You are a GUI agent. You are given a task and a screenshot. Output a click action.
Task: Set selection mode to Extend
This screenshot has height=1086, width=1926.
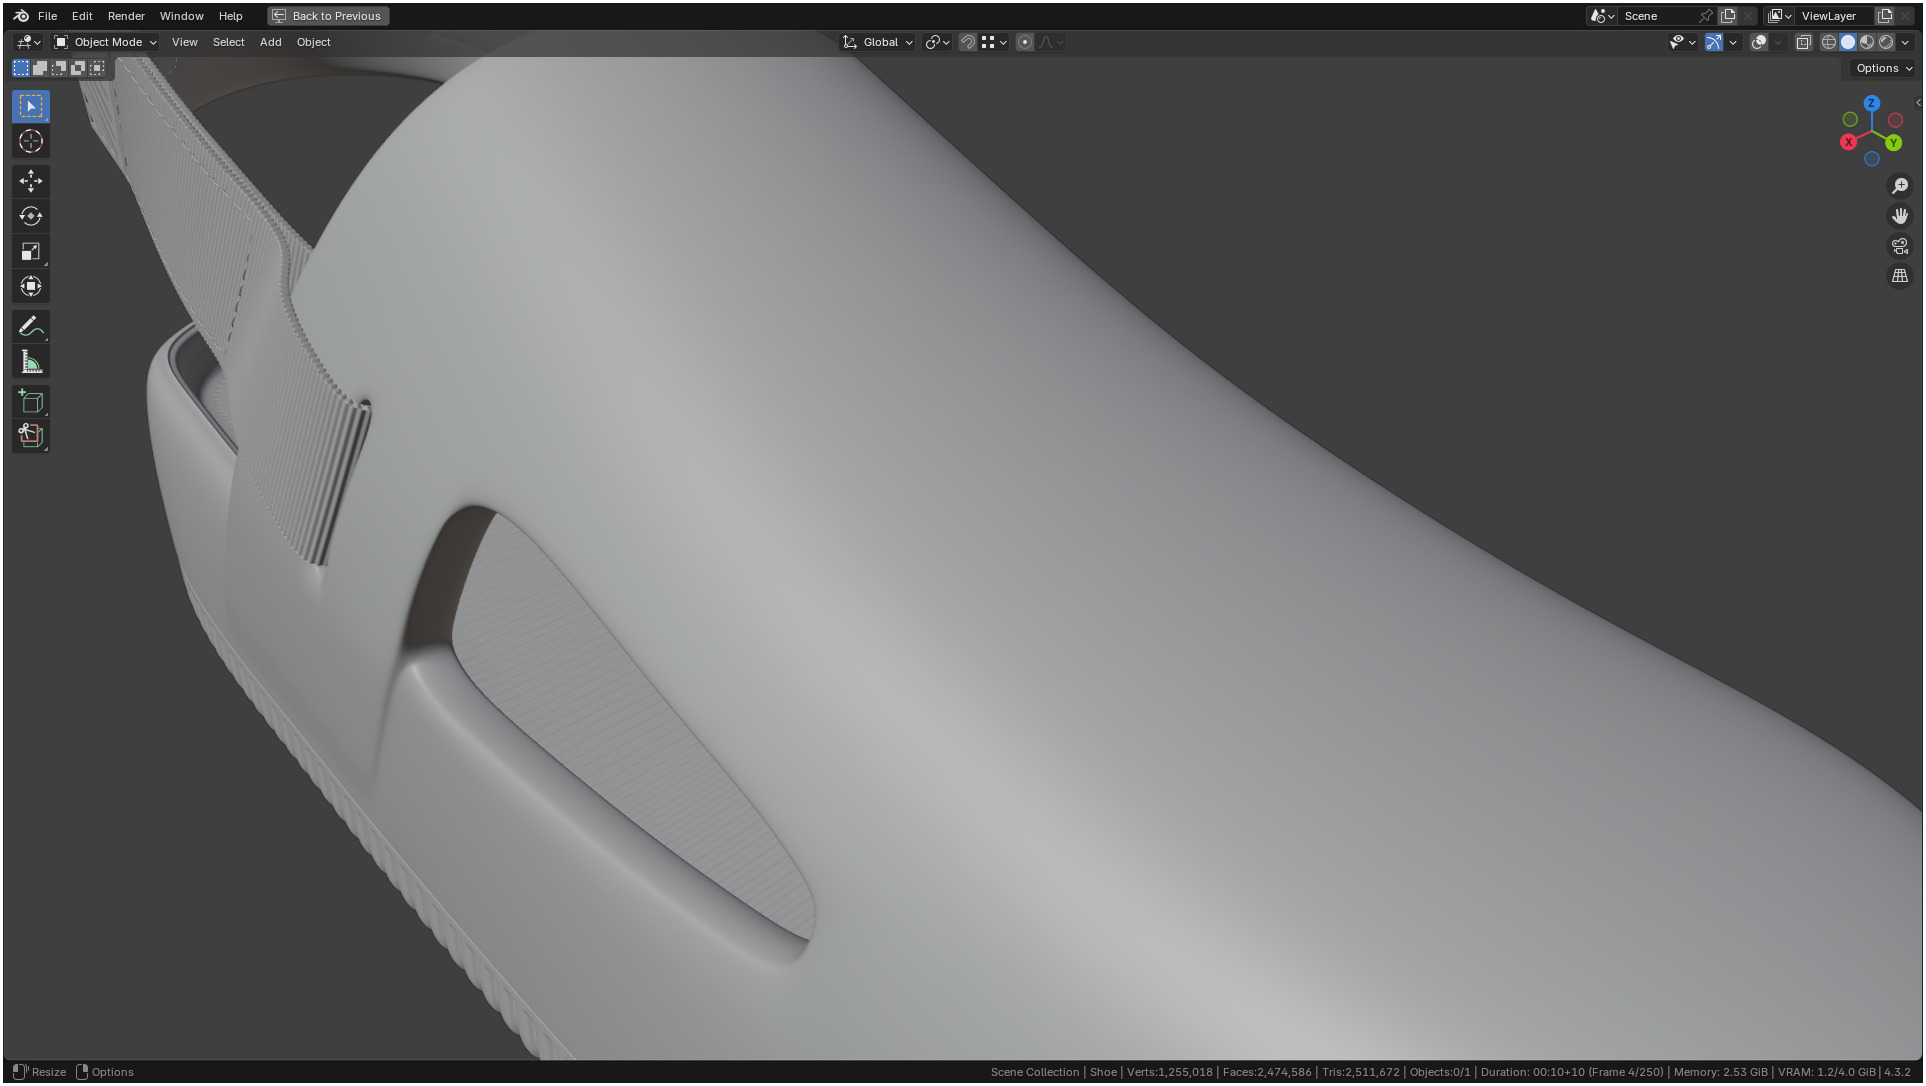pyautogui.click(x=40, y=68)
